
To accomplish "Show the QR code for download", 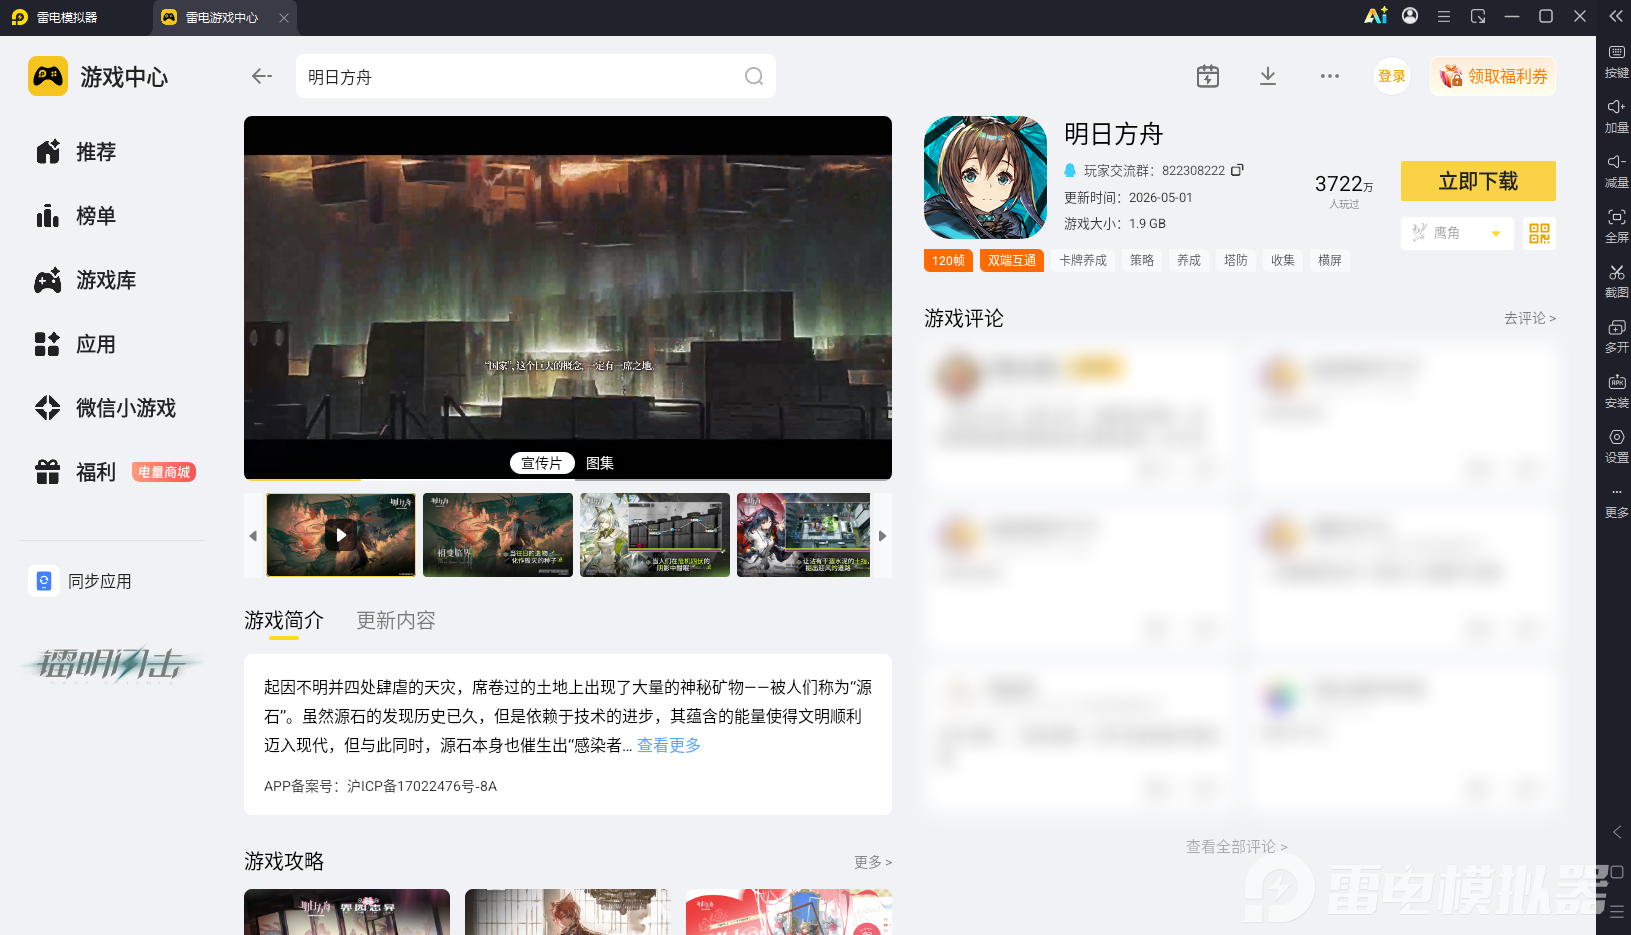I will point(1539,233).
